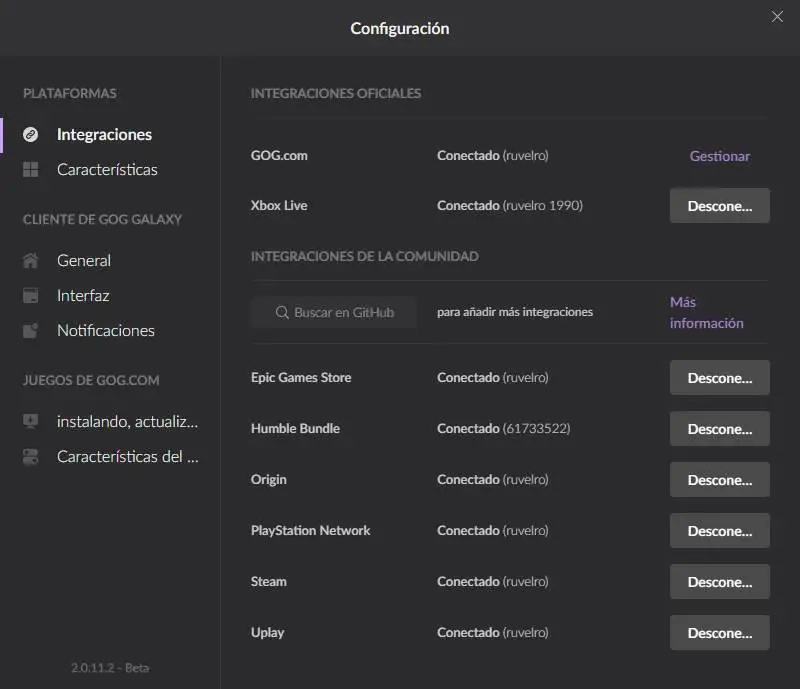Disconnect the Xbox Live integration
The image size is (800, 689).
719,206
